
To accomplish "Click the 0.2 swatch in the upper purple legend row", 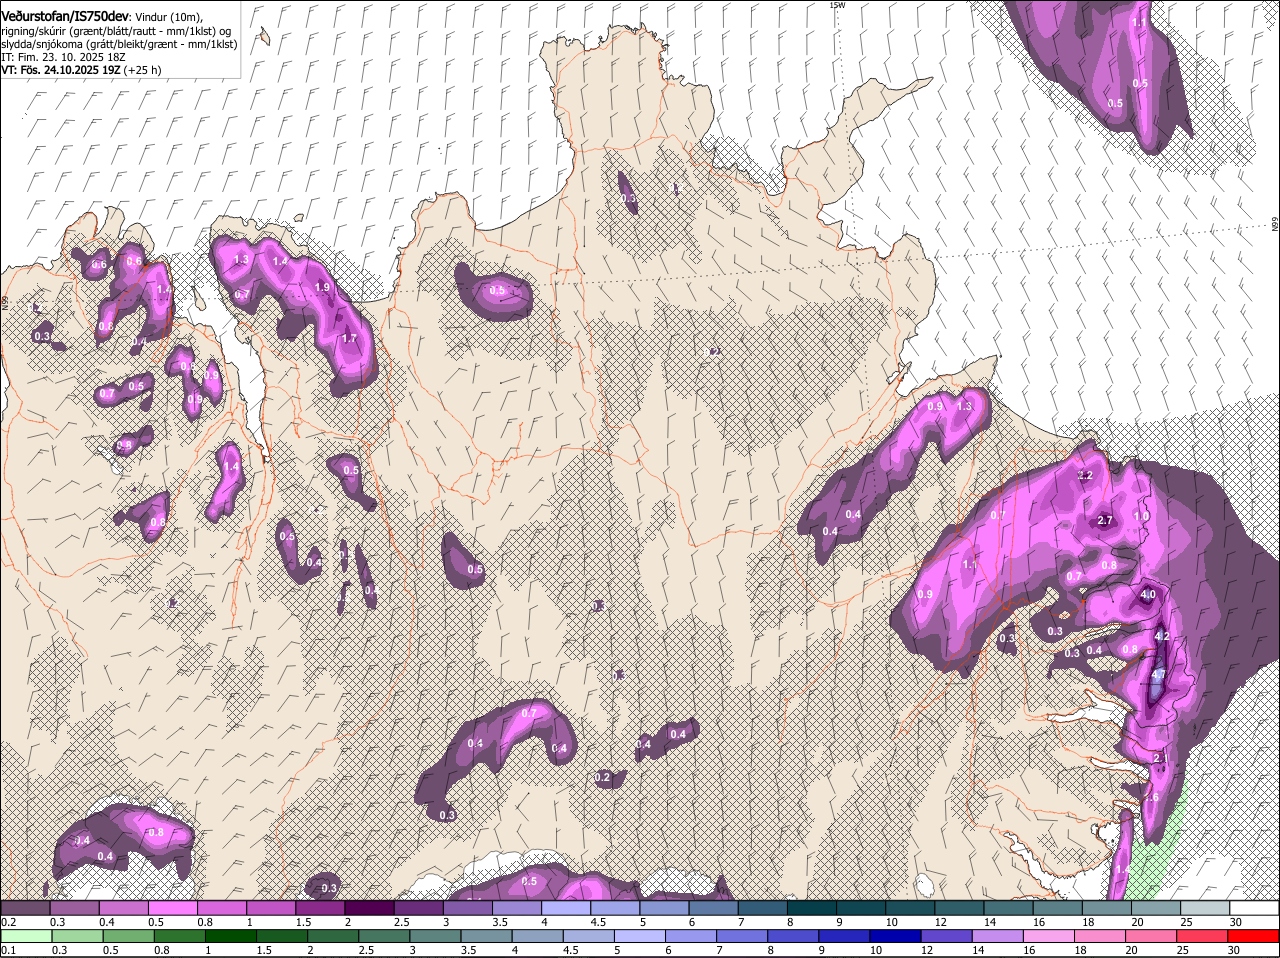I will pyautogui.click(x=25, y=908).
